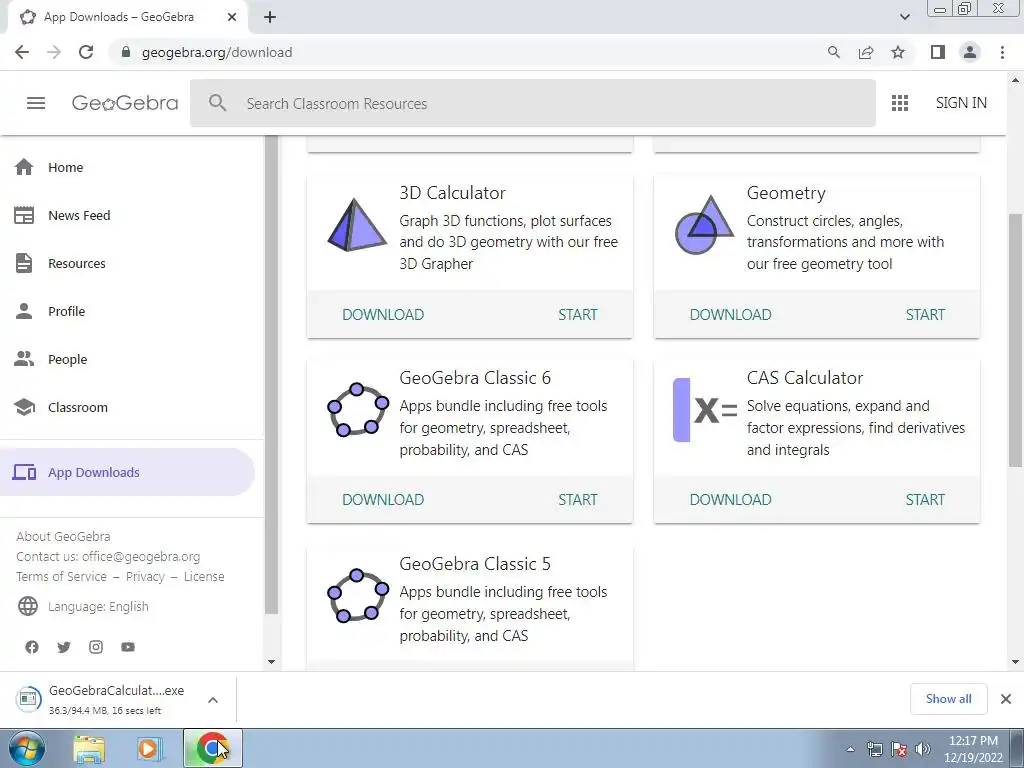Open About GeoGebra link
Screen dimensions: 1024x768
coord(63,536)
